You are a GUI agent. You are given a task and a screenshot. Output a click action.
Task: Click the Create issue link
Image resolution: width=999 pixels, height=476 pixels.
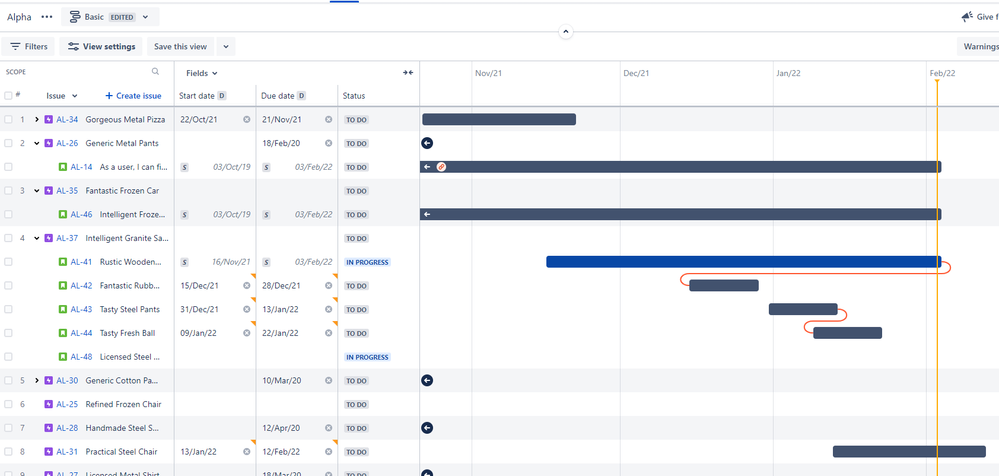click(133, 96)
